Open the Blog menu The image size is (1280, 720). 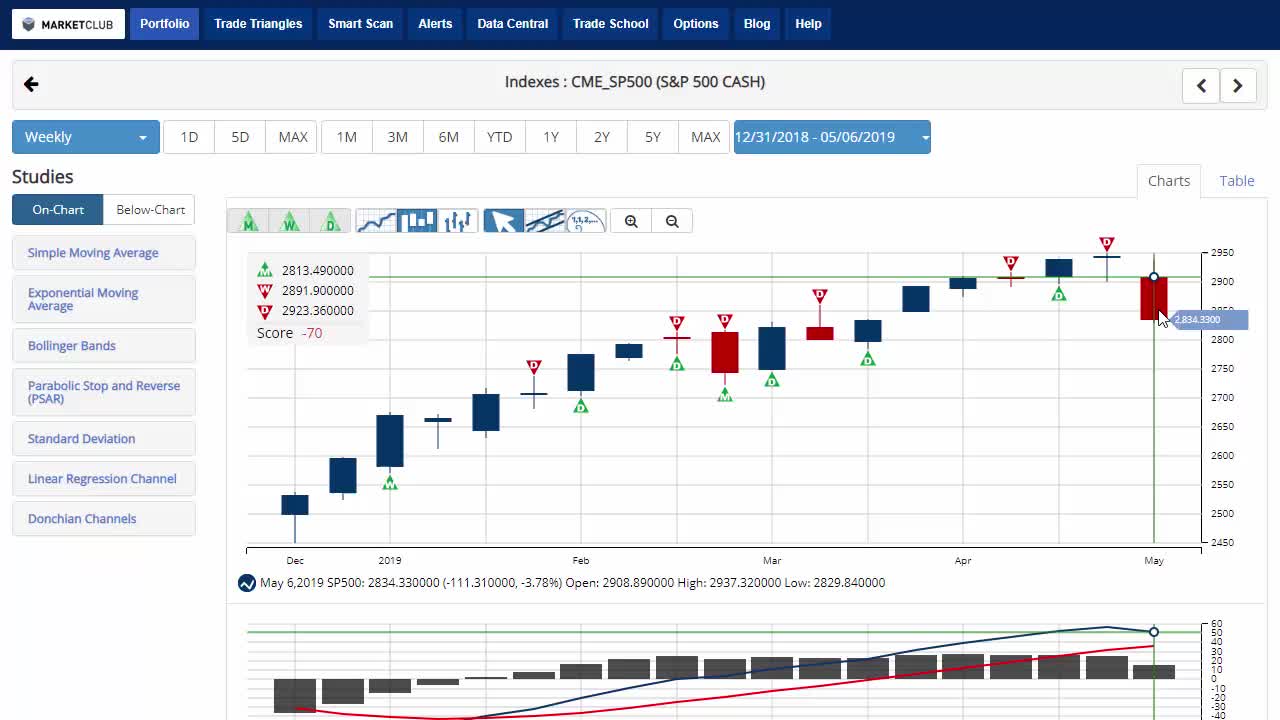(757, 24)
